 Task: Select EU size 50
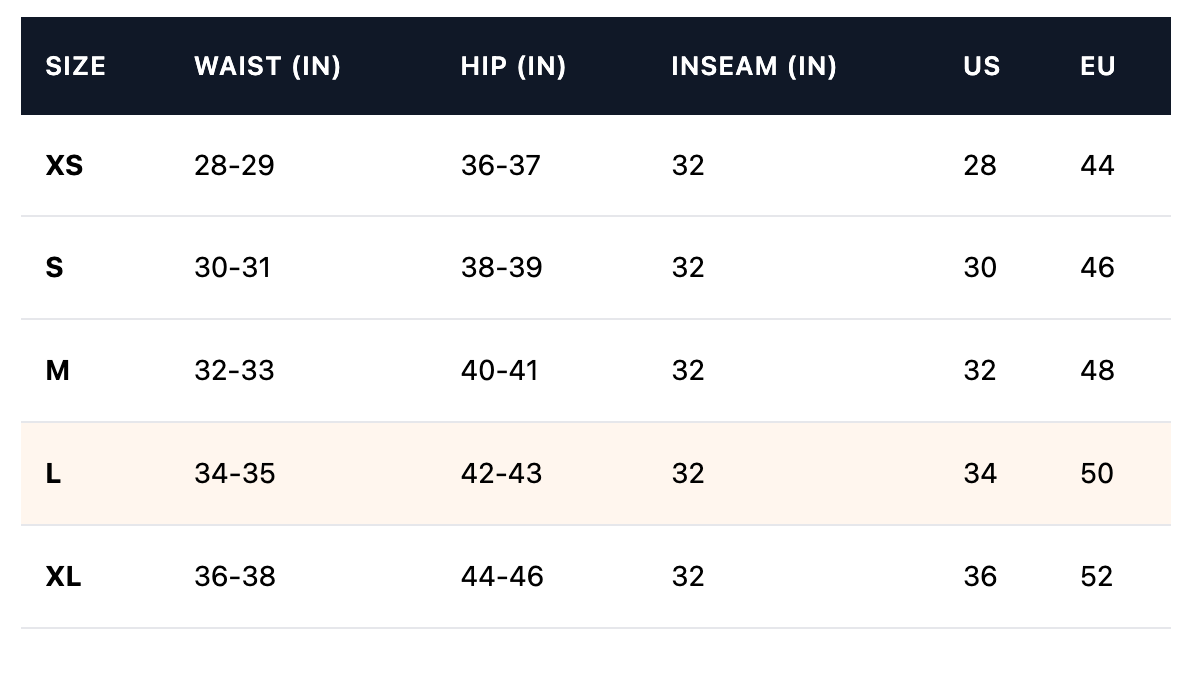tap(1097, 474)
